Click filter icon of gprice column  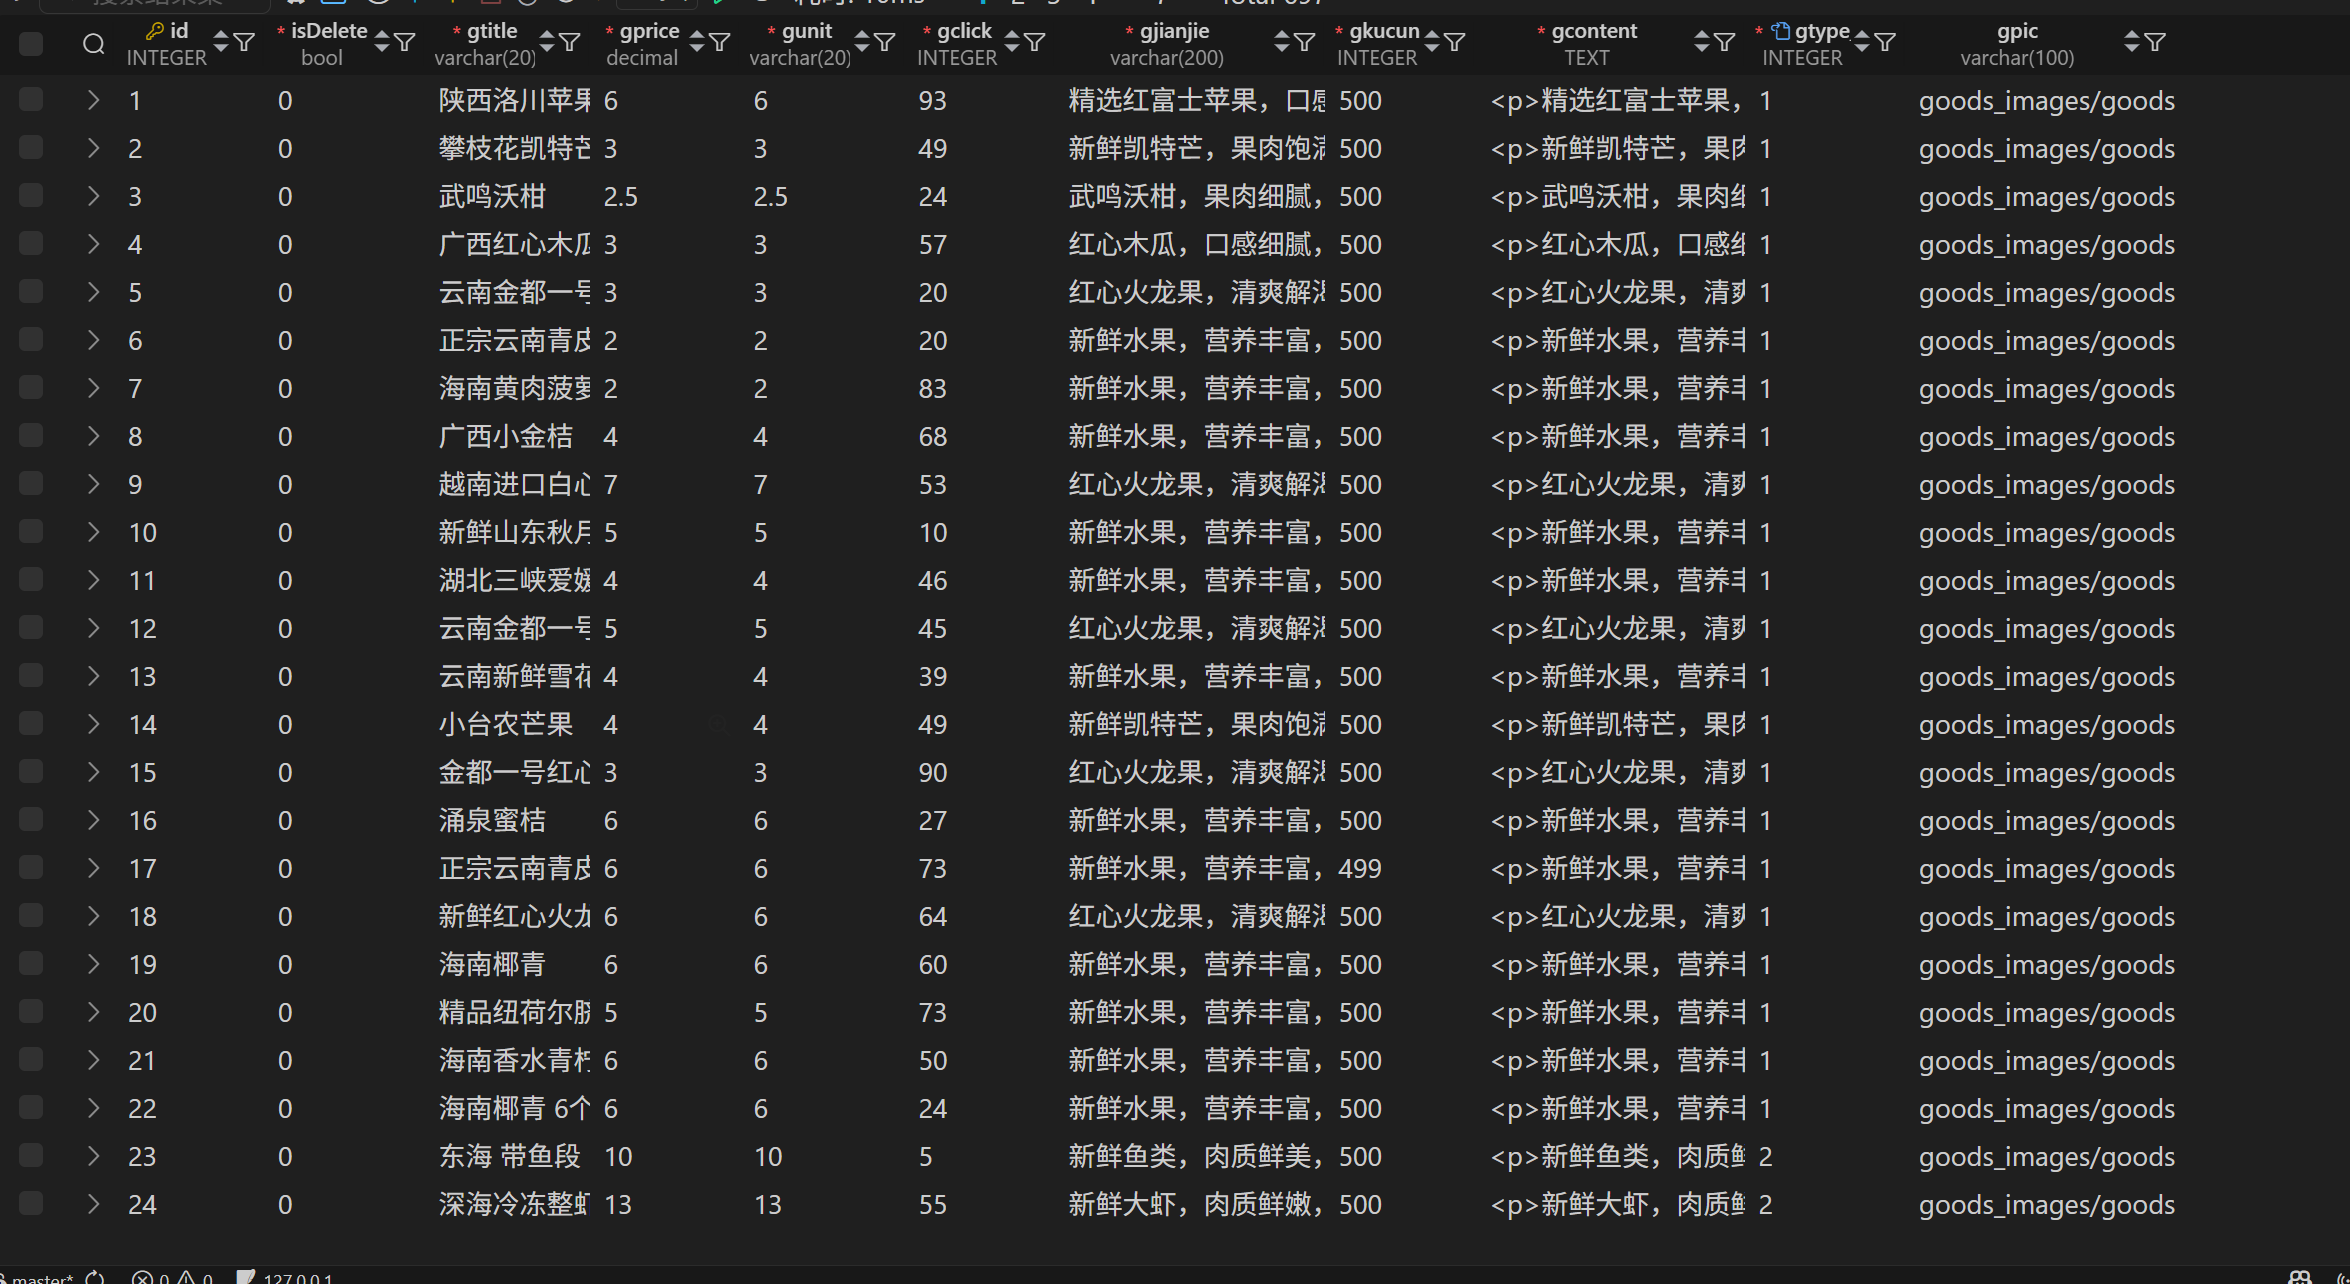click(720, 42)
